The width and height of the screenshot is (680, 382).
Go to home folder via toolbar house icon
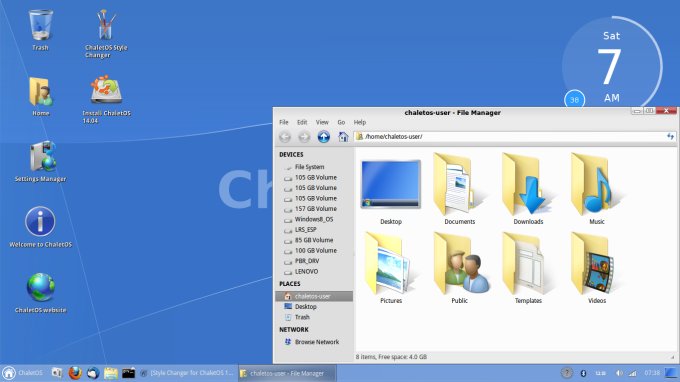(x=343, y=137)
